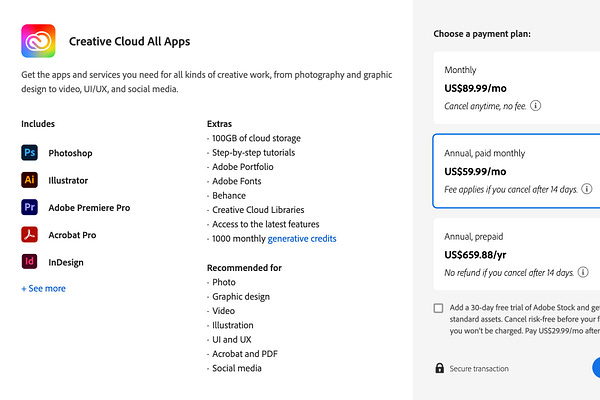Click the UI and UX recommendation item
Screen dimensions: 600x400
click(232, 340)
